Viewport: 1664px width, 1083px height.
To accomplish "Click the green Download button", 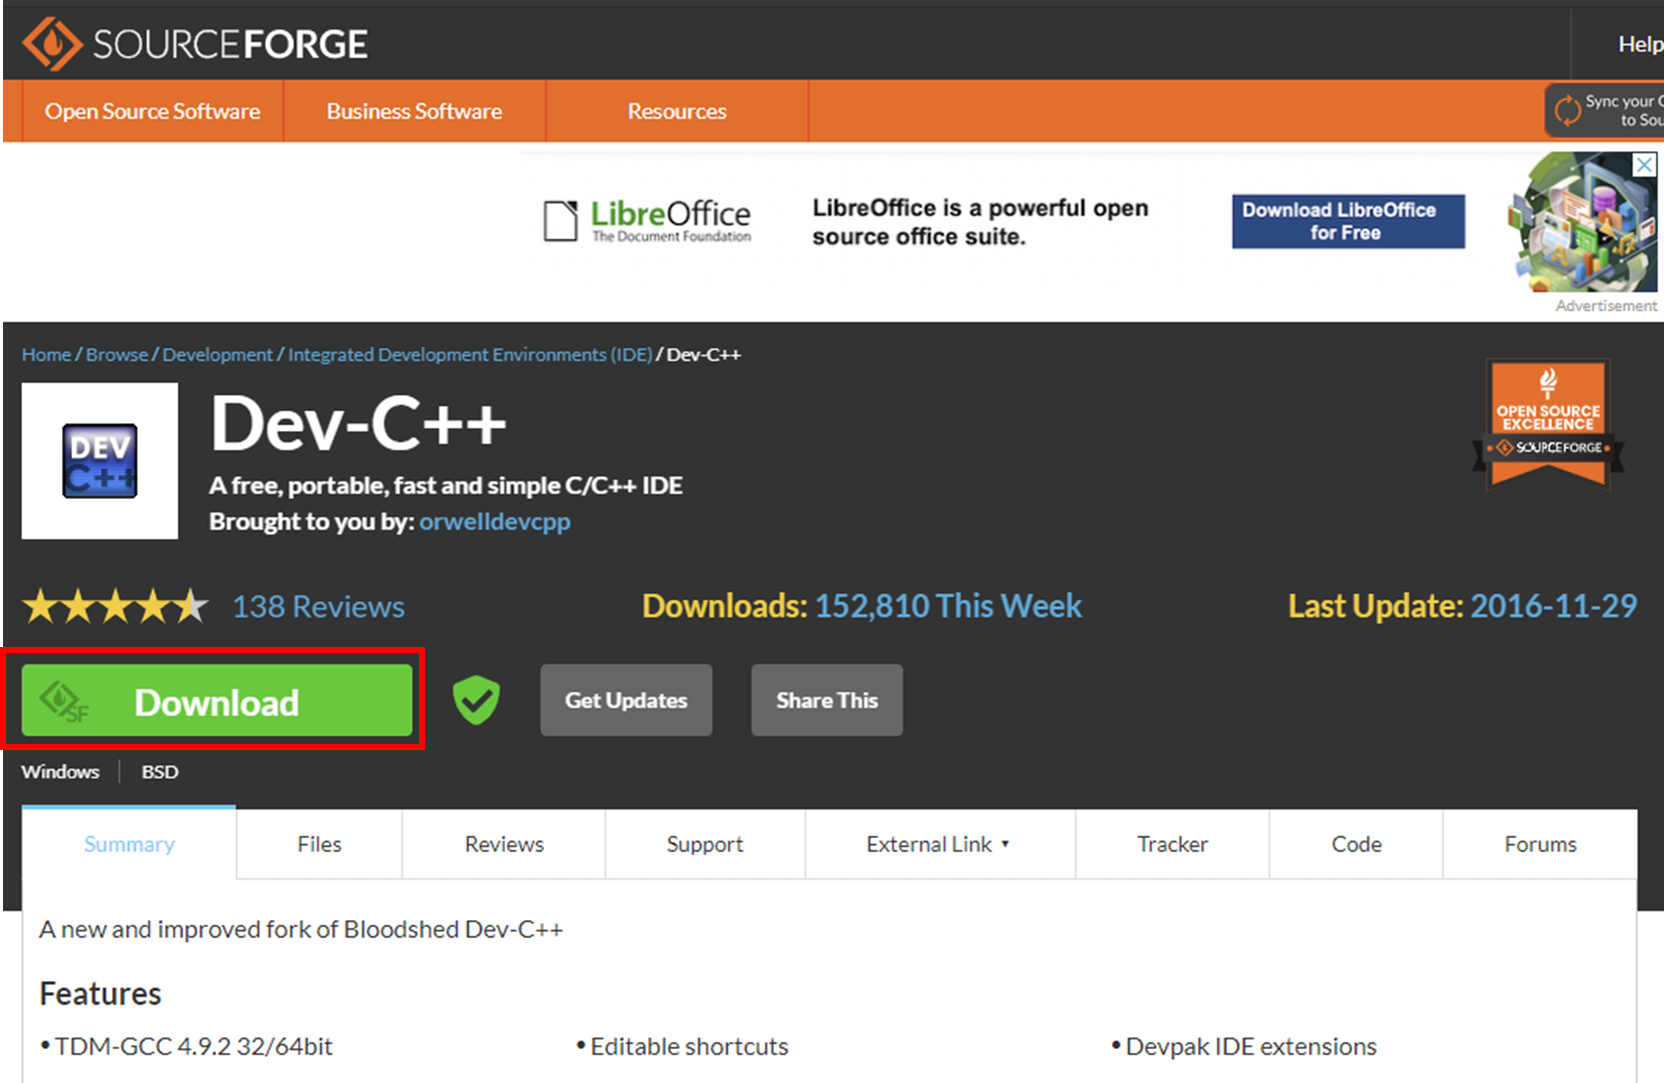I will click(217, 701).
